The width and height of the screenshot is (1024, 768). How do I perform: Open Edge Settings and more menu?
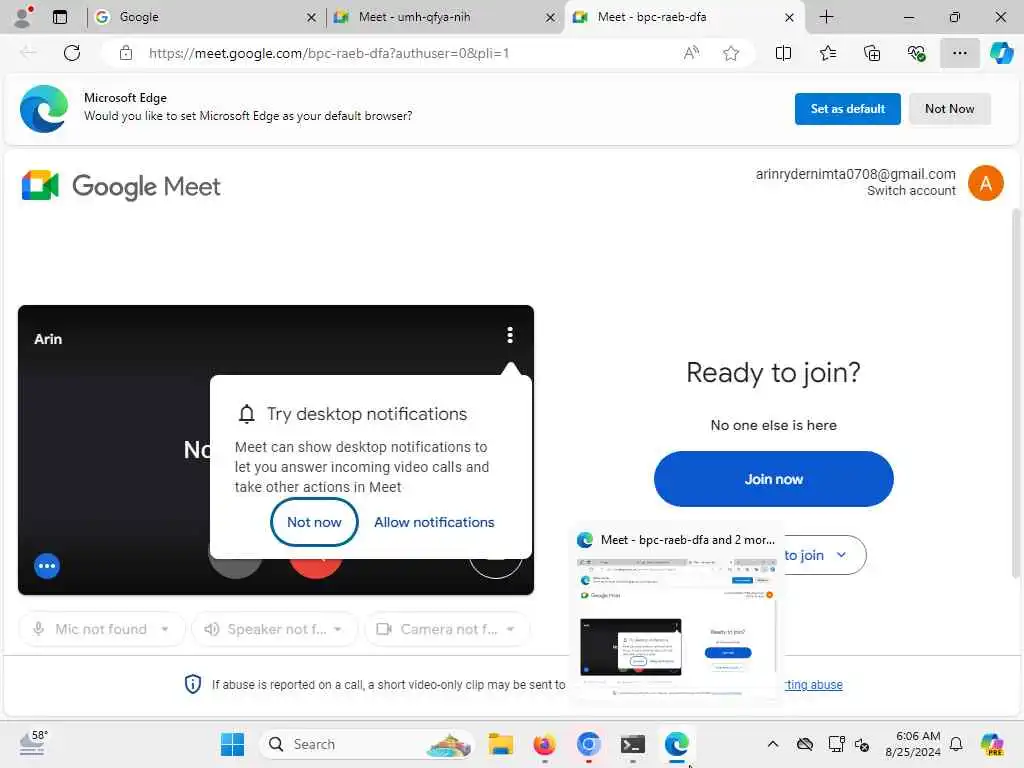[x=959, y=53]
